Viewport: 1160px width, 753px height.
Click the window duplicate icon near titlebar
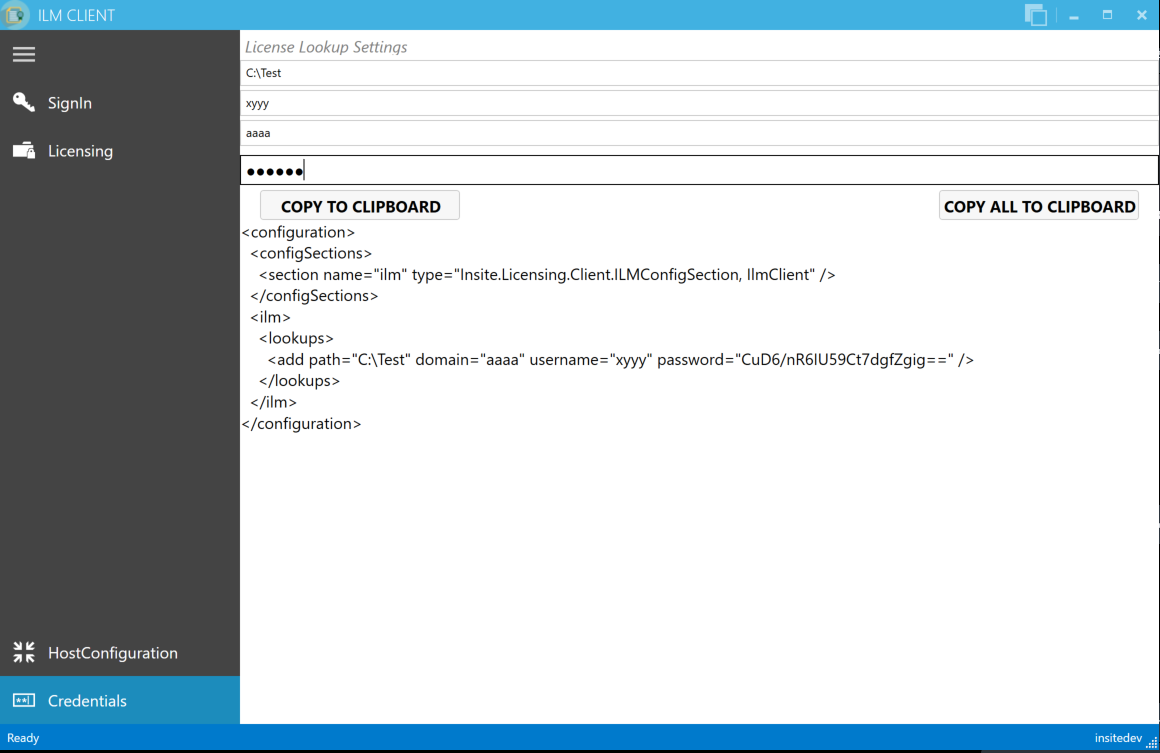coord(1036,15)
